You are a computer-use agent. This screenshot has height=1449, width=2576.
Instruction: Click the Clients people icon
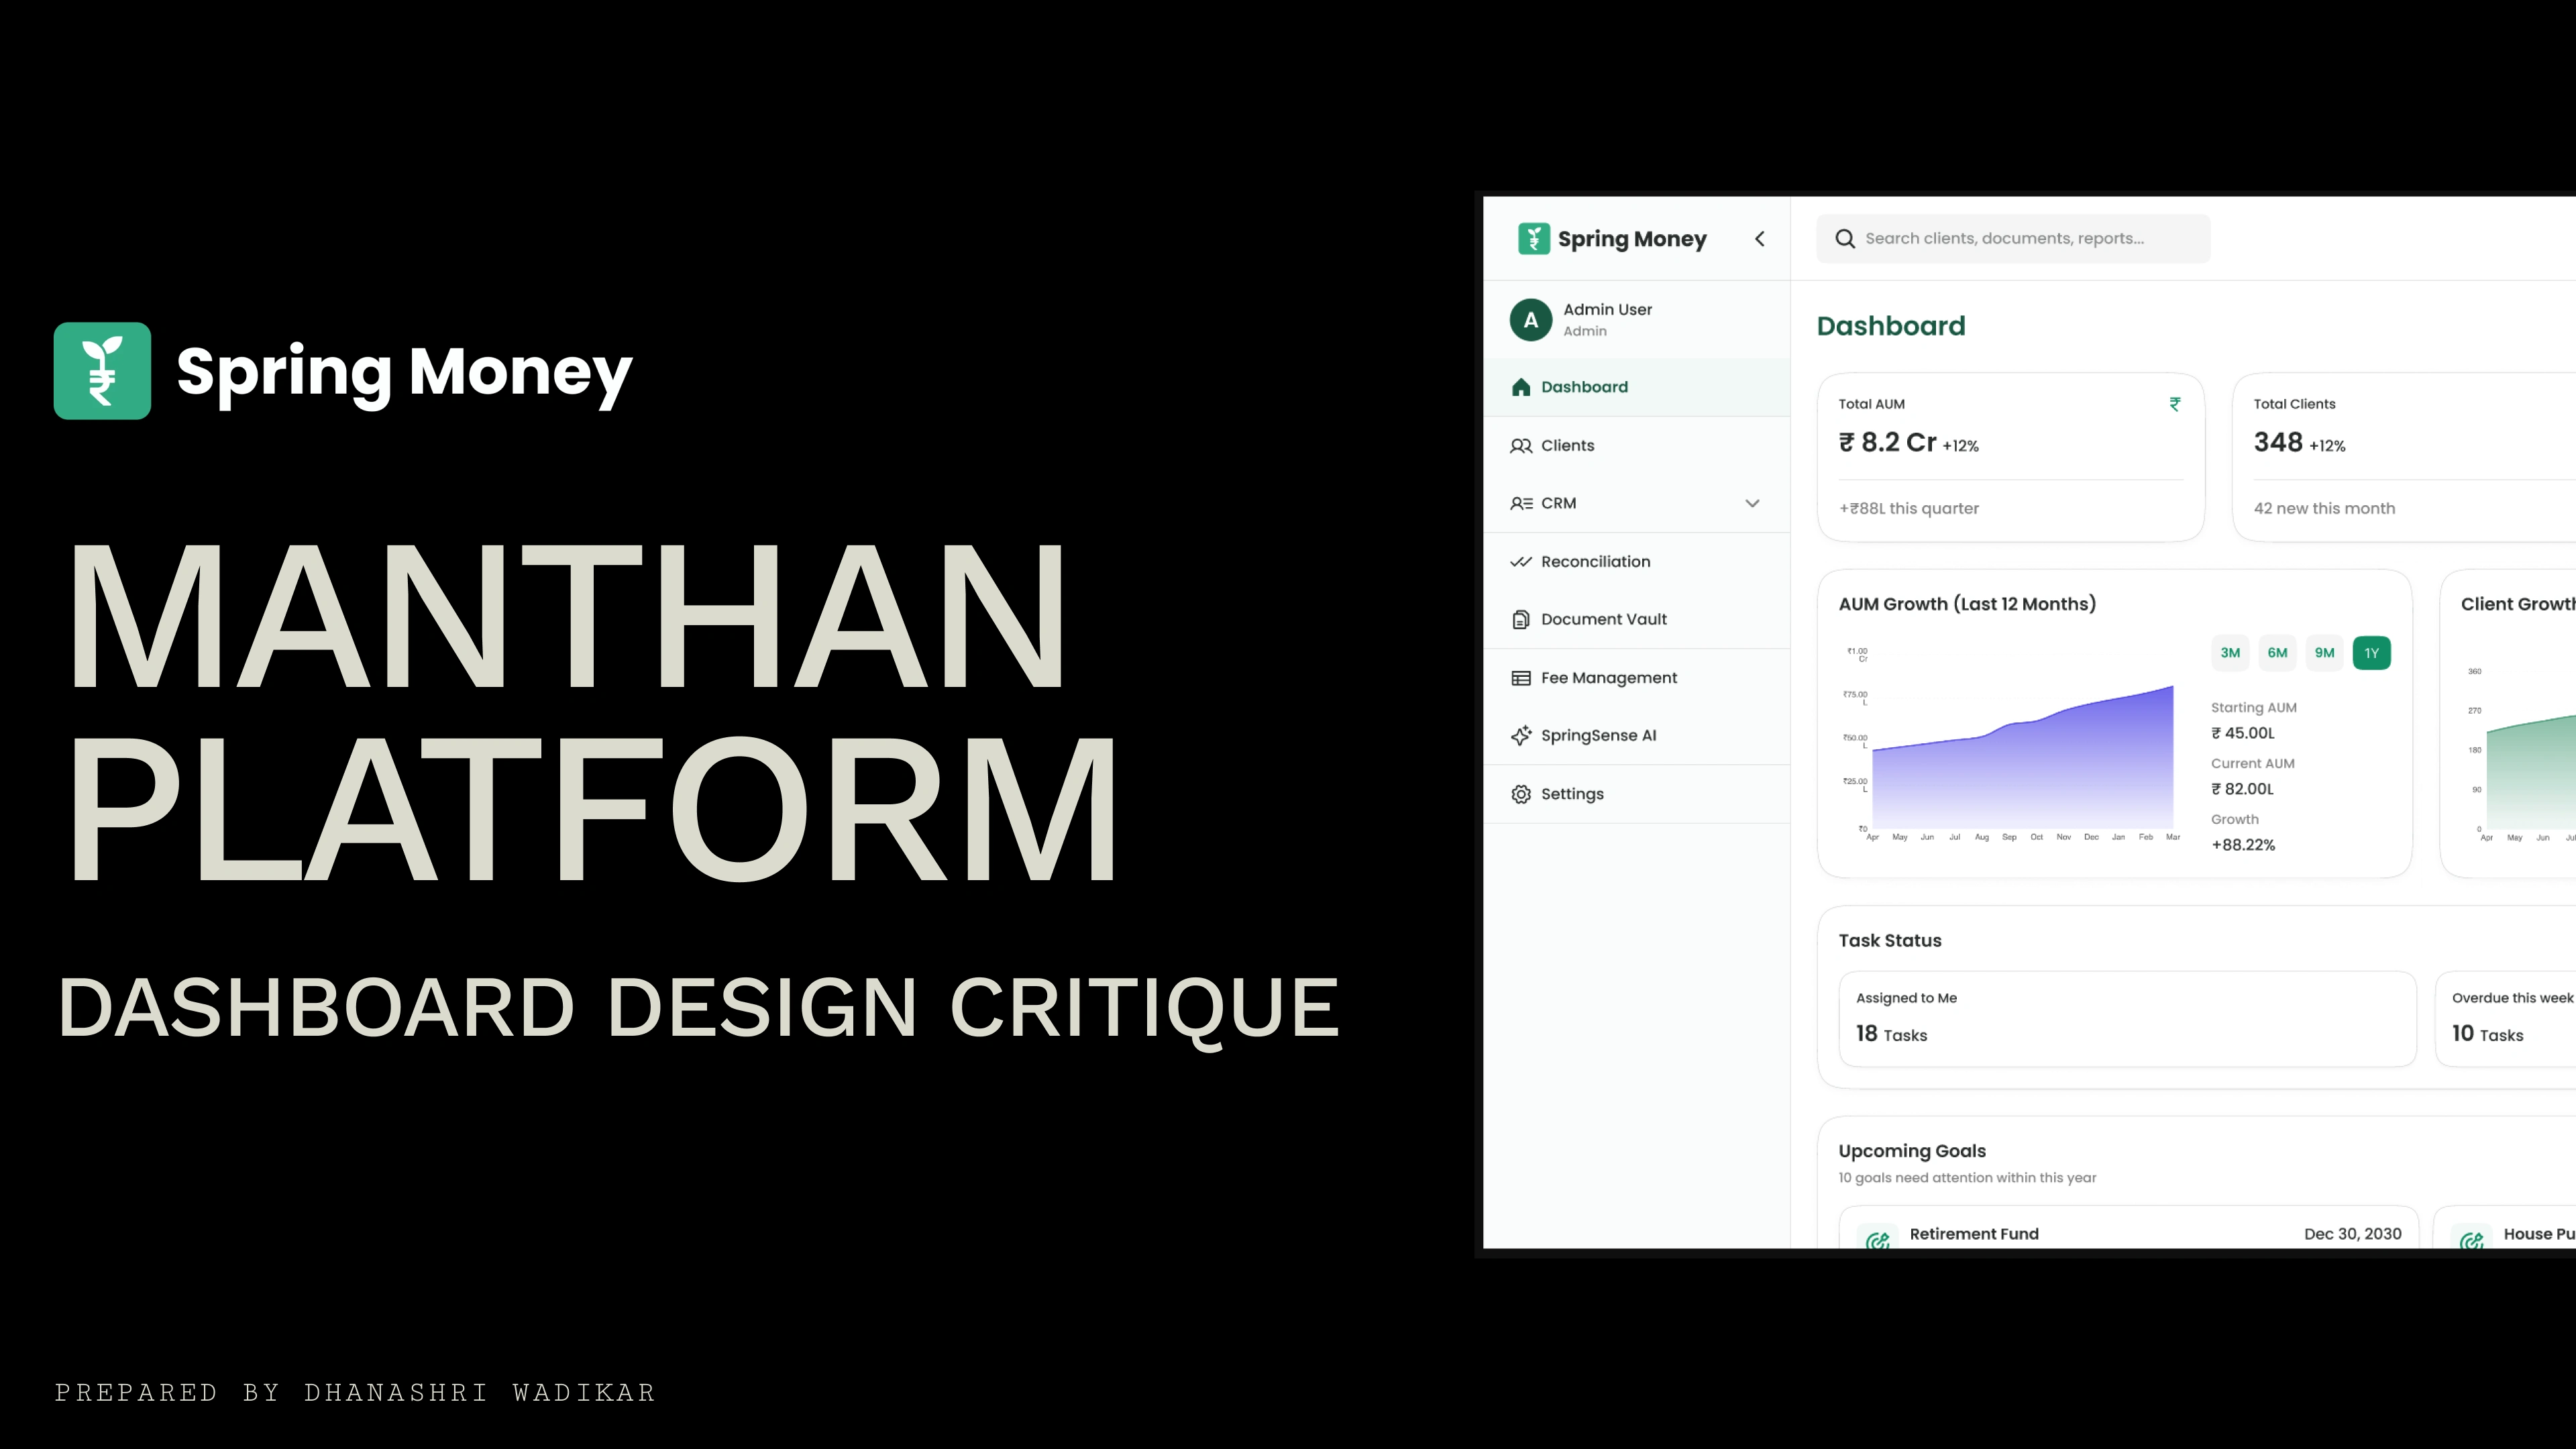(1521, 446)
